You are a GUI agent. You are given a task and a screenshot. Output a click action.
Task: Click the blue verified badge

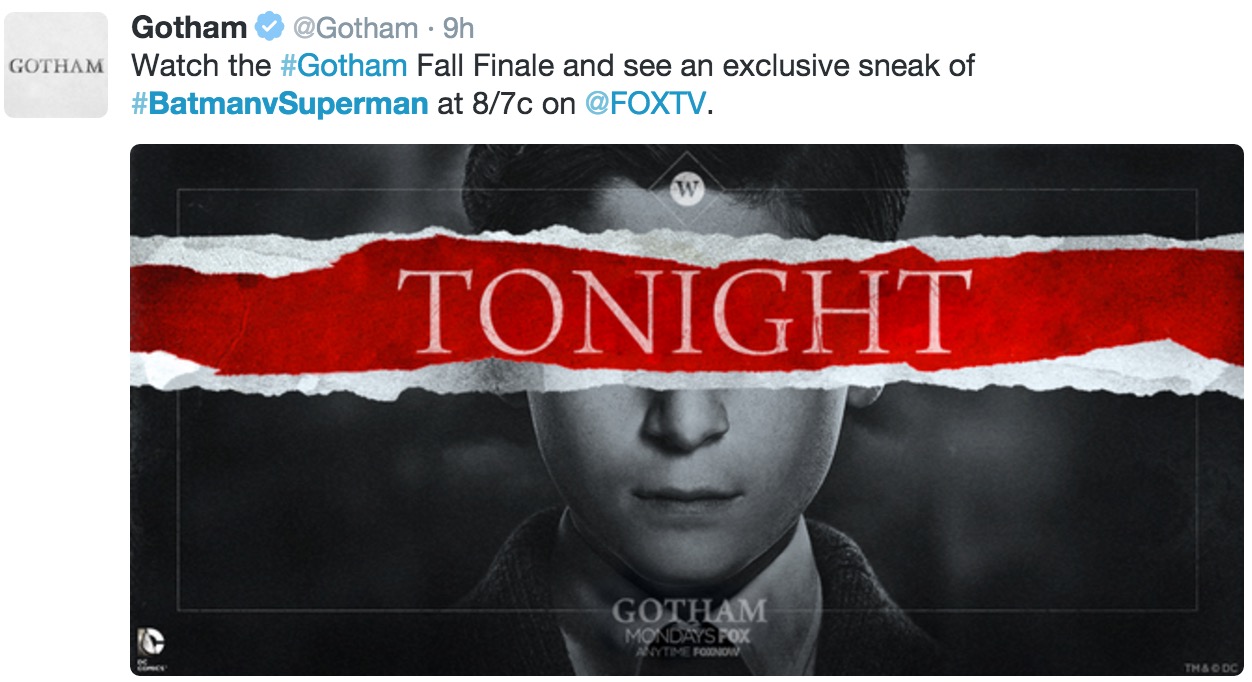coord(269,26)
